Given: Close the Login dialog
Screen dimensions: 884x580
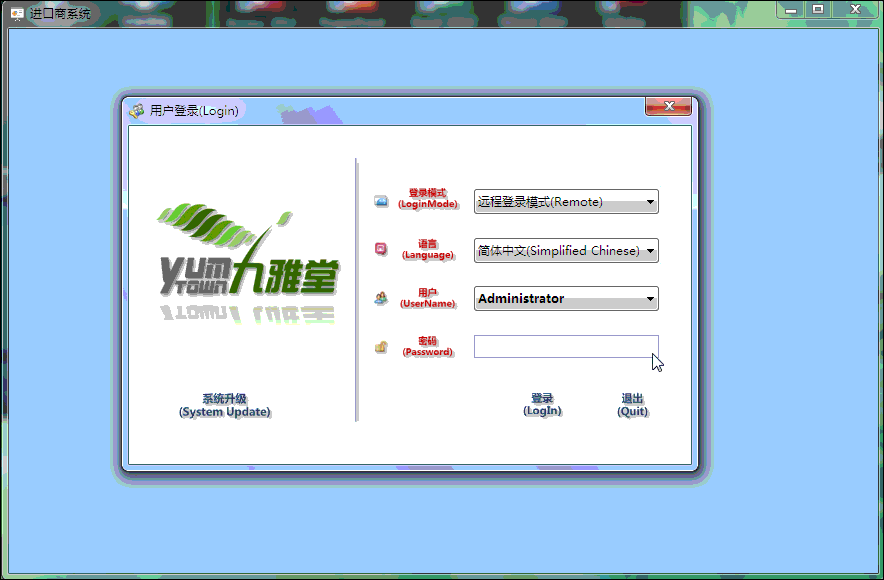Looking at the screenshot, I should (669, 106).
